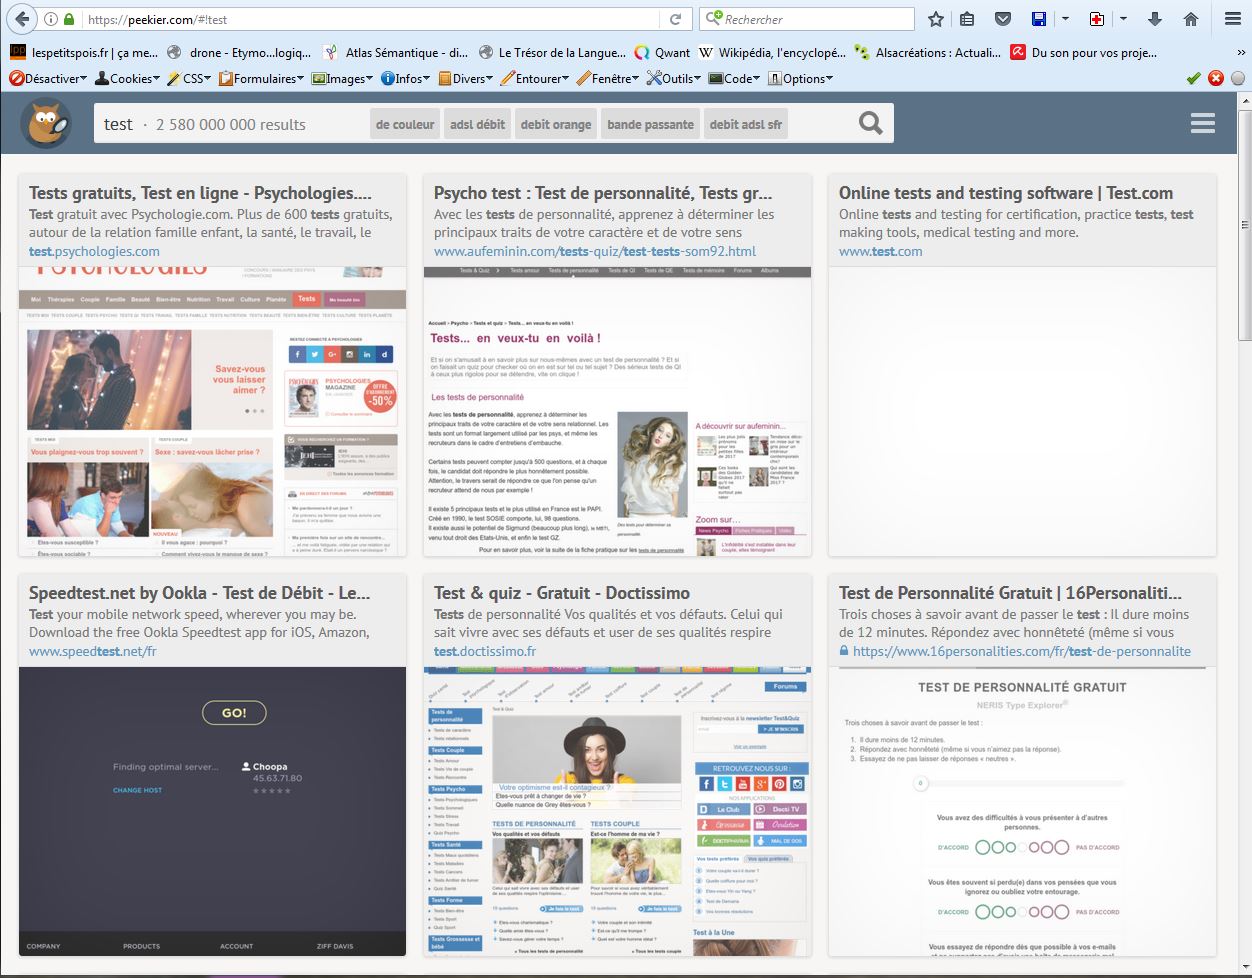Click the browser back arrow
The height and width of the screenshot is (978, 1252).
pyautogui.click(x=21, y=19)
